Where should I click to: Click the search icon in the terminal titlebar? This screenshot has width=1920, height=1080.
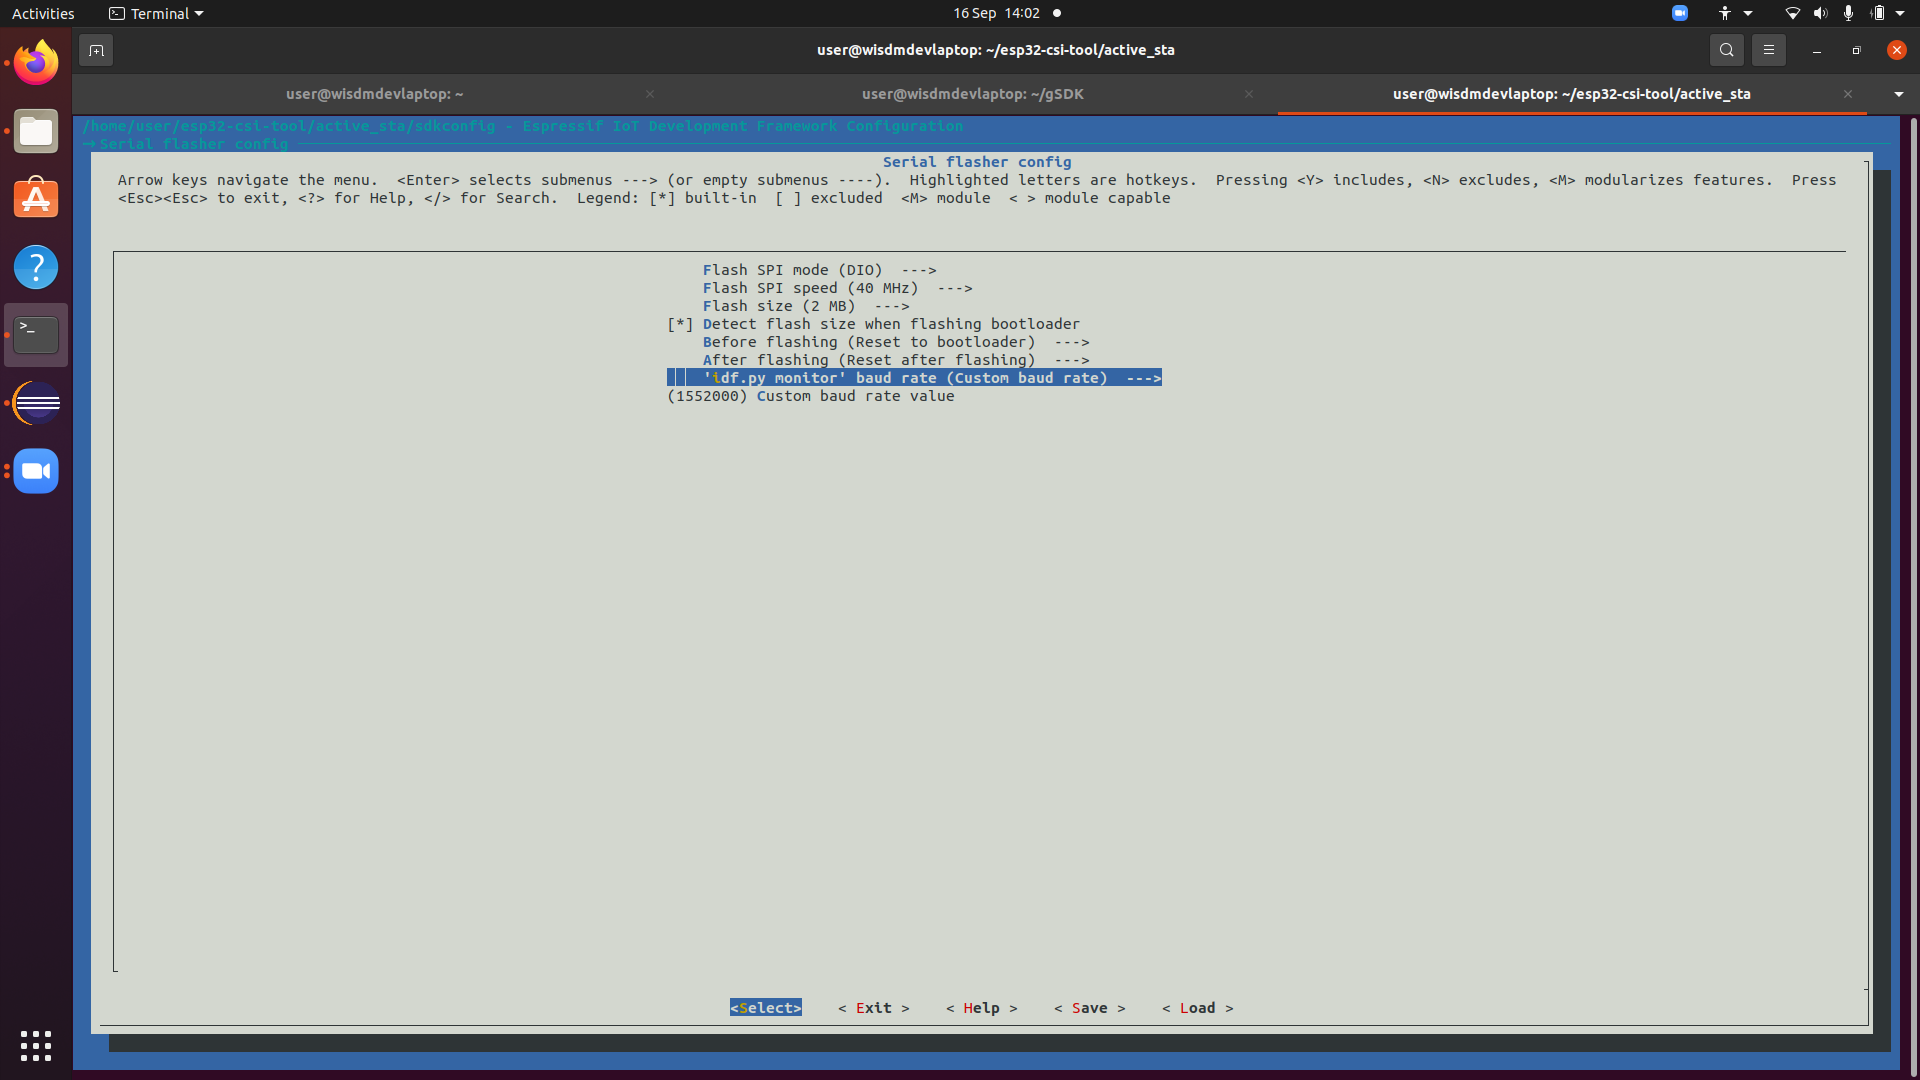1726,49
